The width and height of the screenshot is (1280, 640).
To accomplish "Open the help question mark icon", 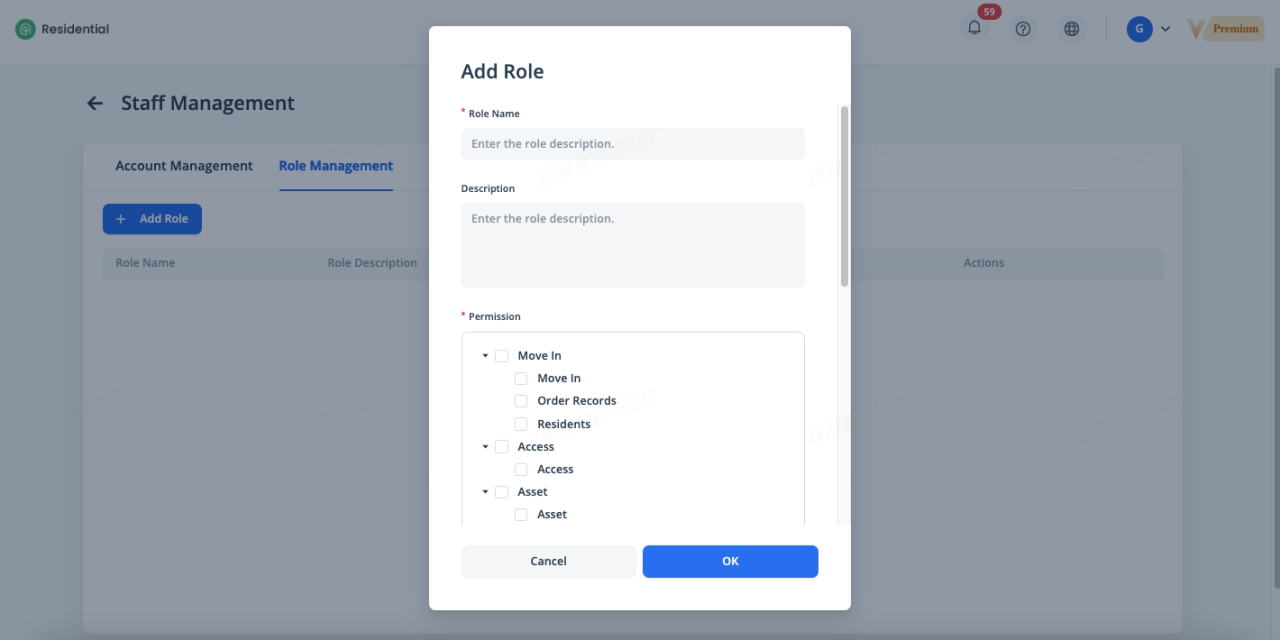I will pyautogui.click(x=1023, y=29).
